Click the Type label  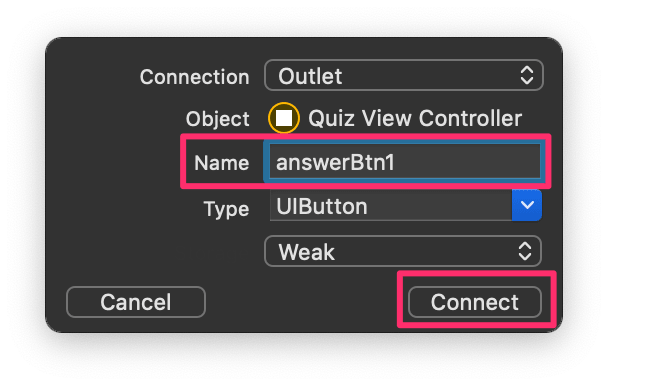point(226,209)
